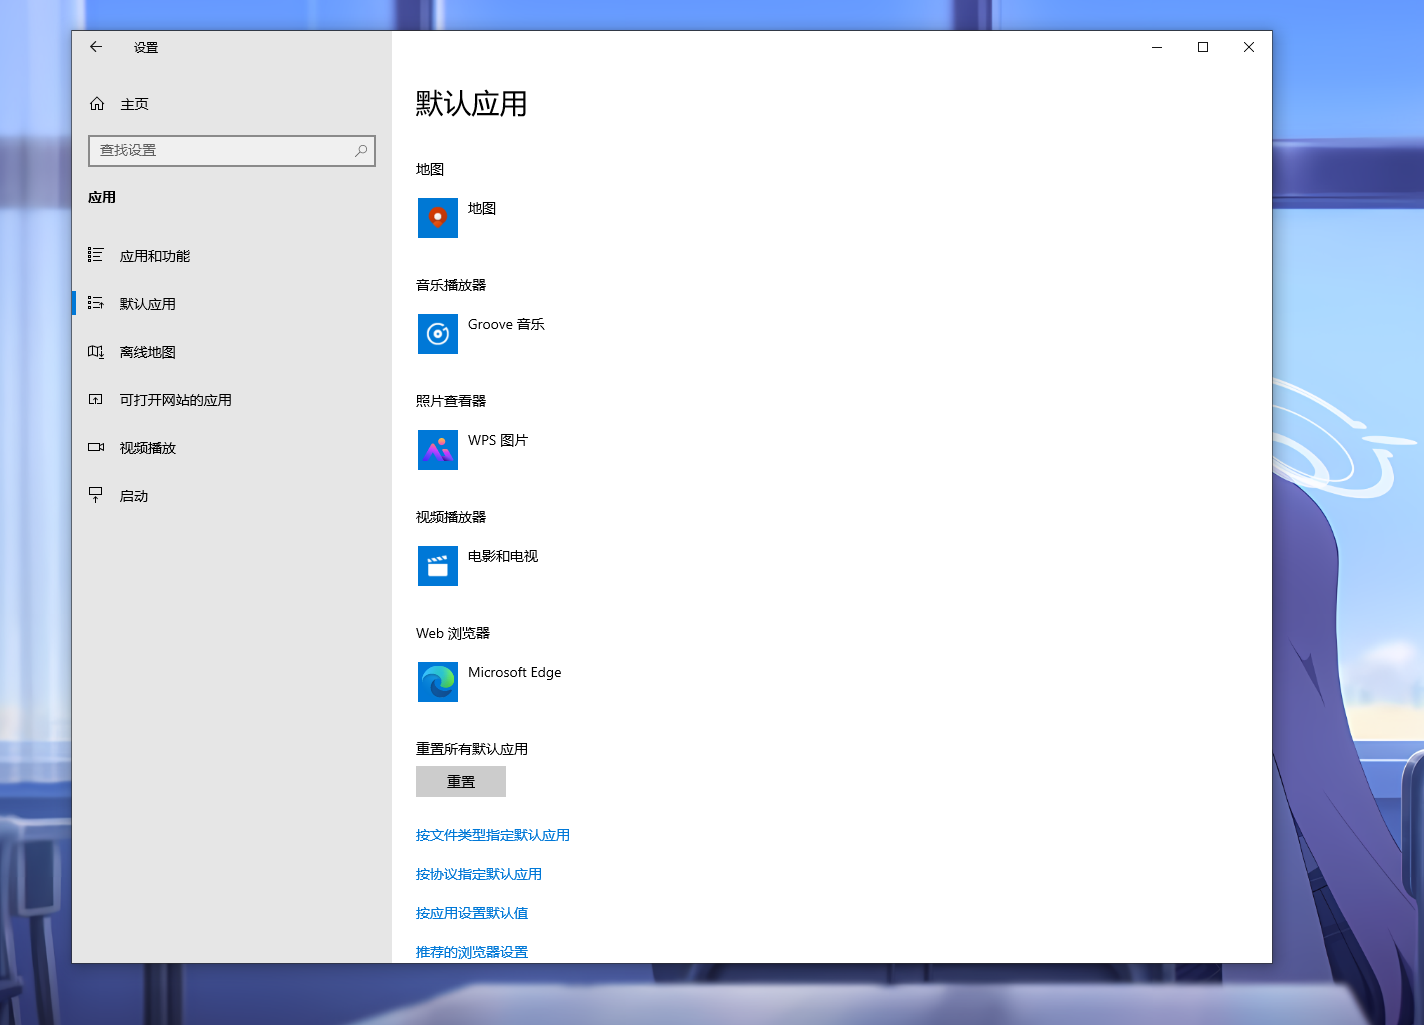Change web browser Microsoft Edge label

[x=515, y=672]
